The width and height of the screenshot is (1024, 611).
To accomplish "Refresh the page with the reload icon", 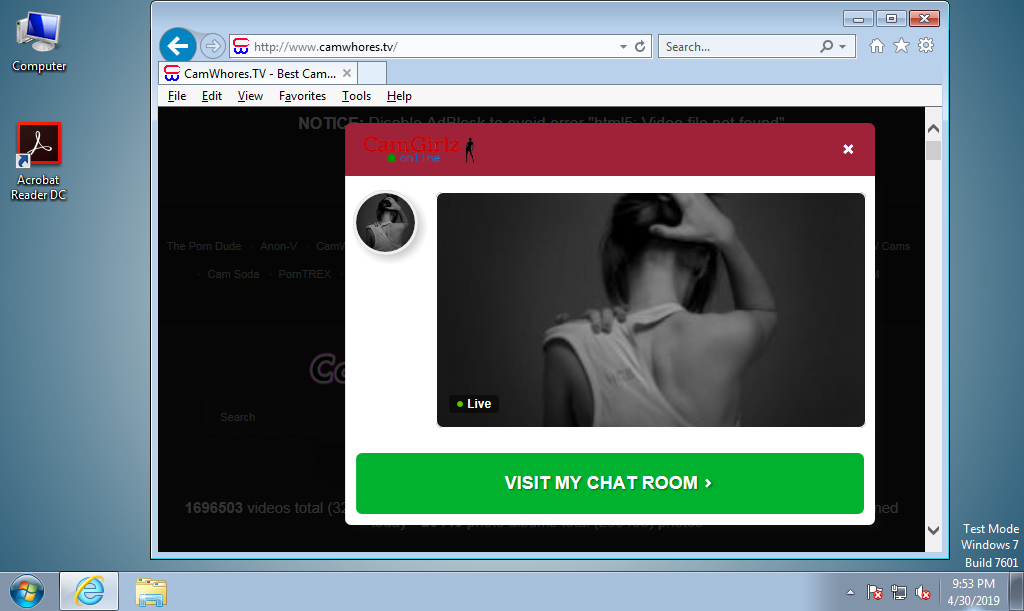I will (x=640, y=46).
